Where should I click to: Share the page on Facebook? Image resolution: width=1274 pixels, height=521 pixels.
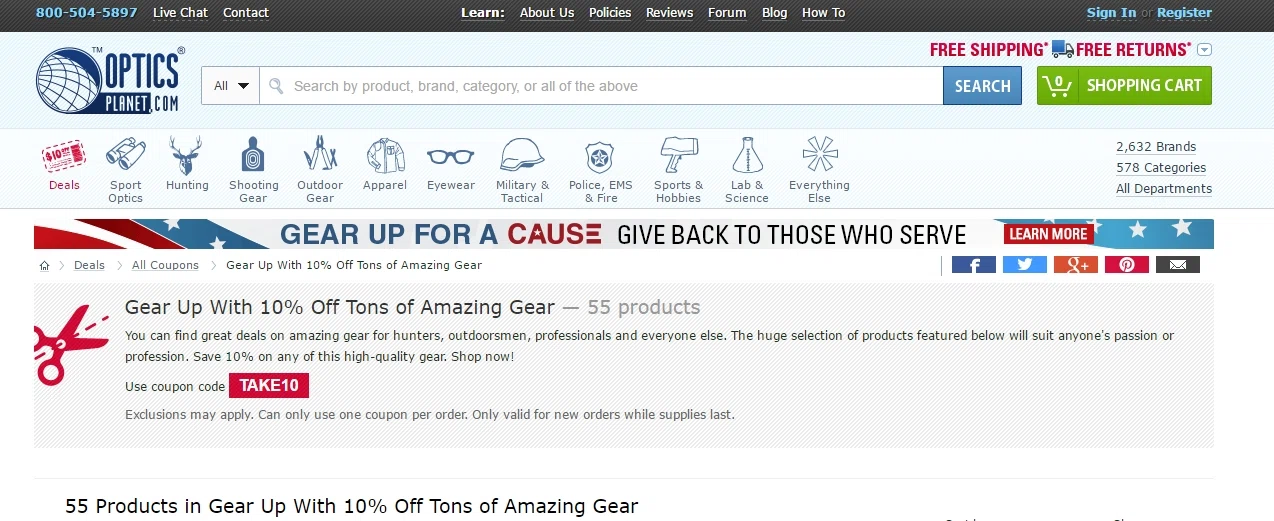click(x=973, y=264)
